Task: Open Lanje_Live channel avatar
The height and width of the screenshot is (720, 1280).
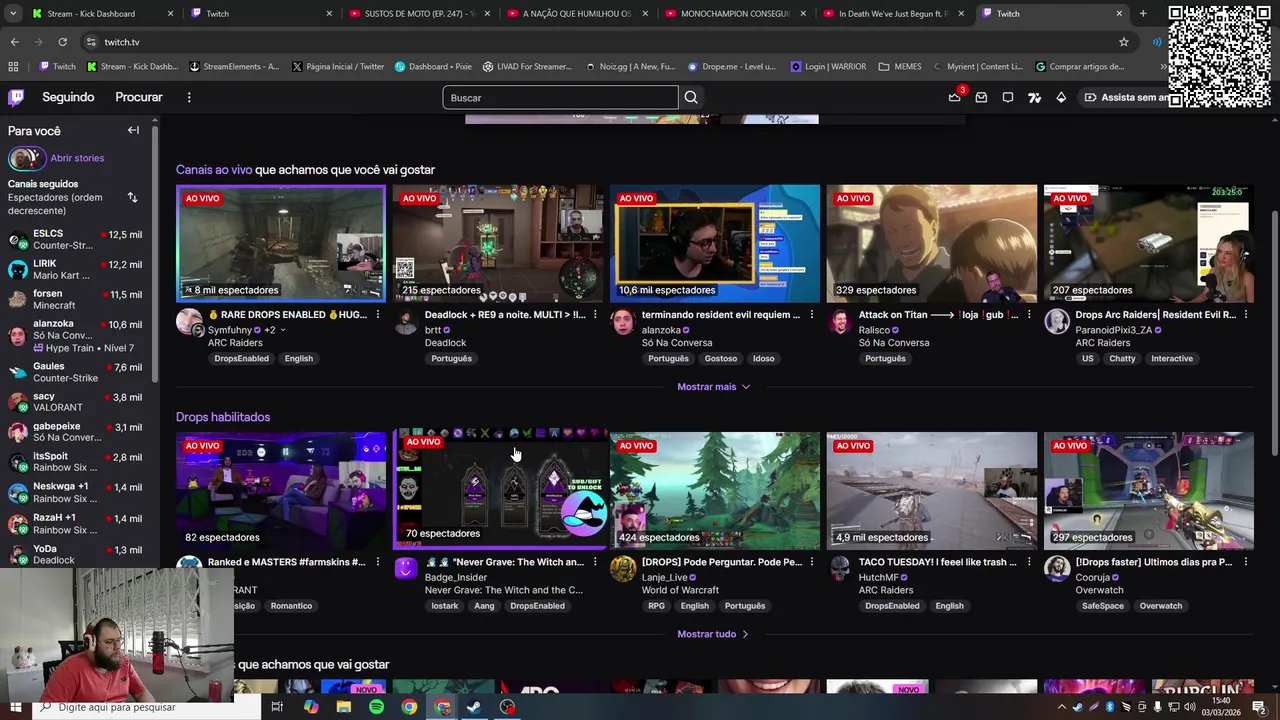Action: tap(623, 569)
